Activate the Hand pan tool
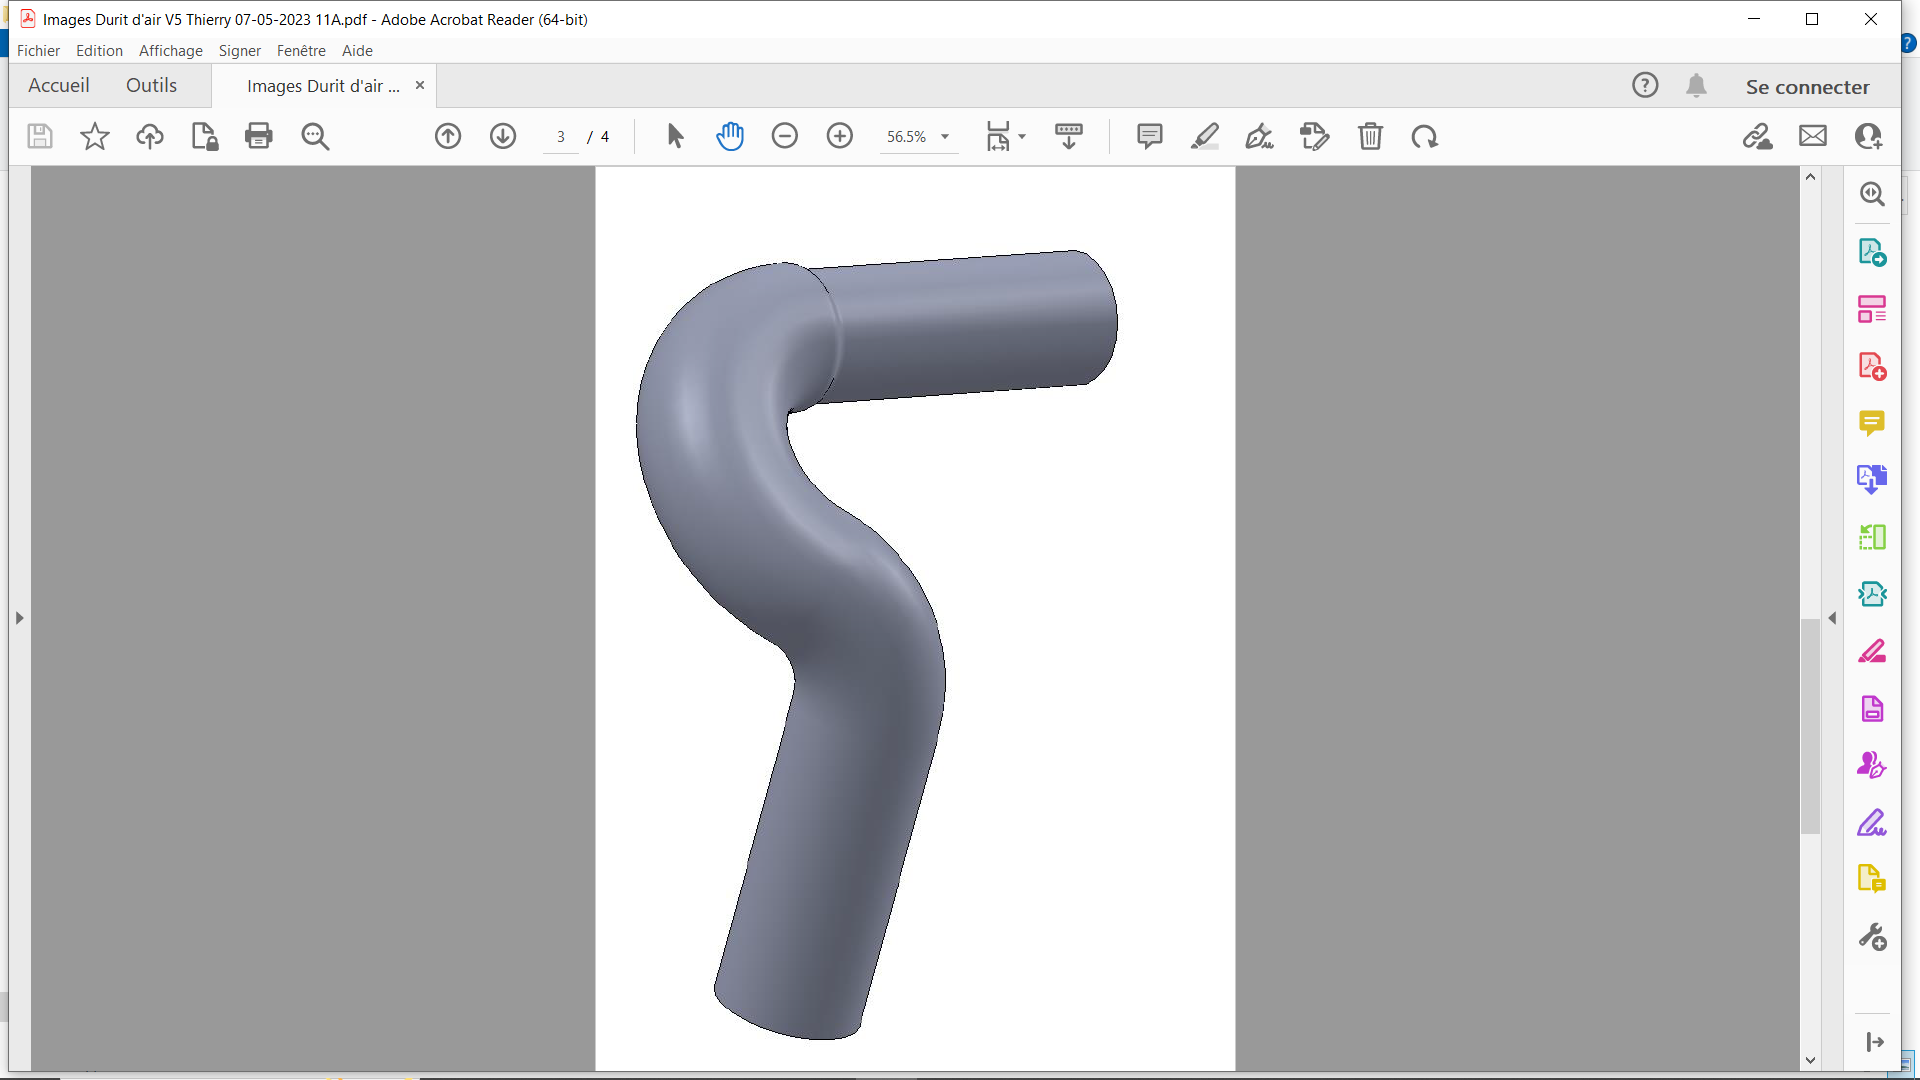 point(730,136)
